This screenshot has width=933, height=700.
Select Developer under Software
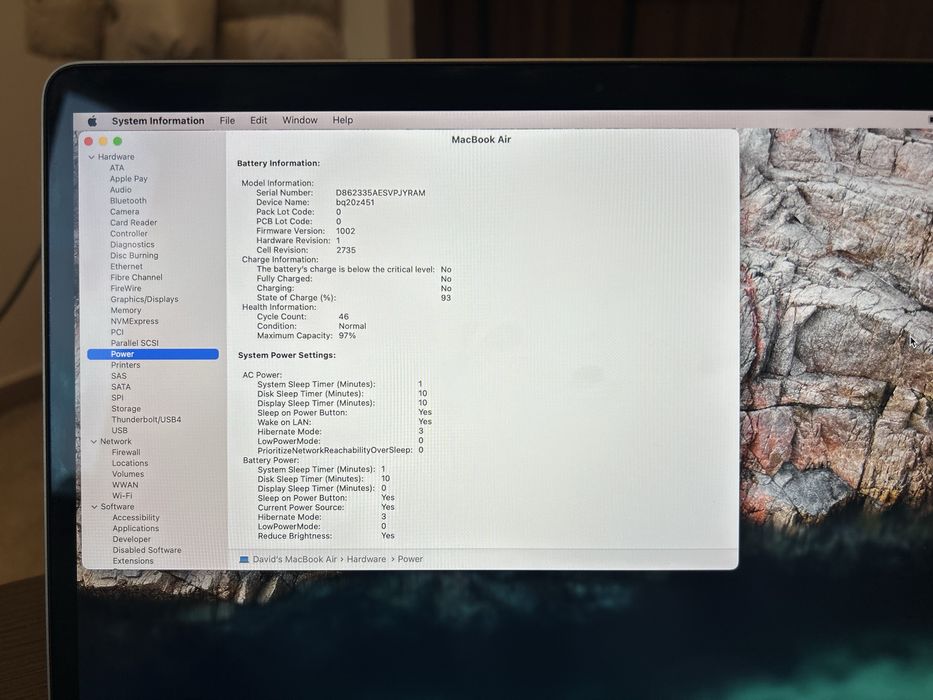point(132,539)
